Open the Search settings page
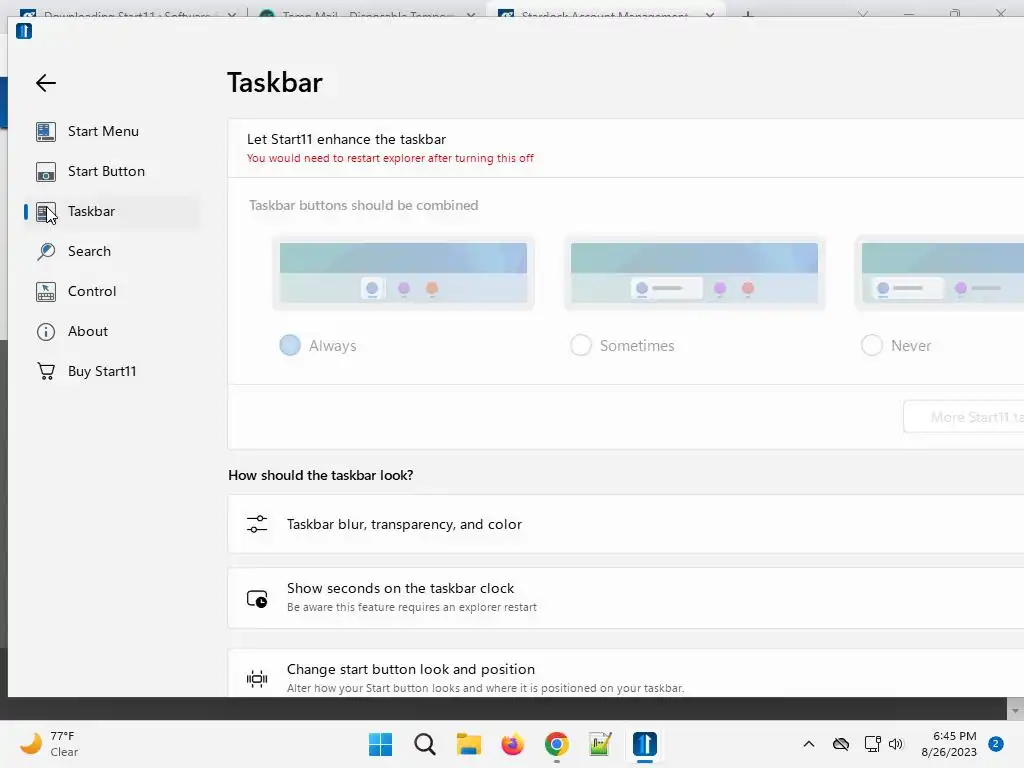The height and width of the screenshot is (768, 1024). coord(111,251)
